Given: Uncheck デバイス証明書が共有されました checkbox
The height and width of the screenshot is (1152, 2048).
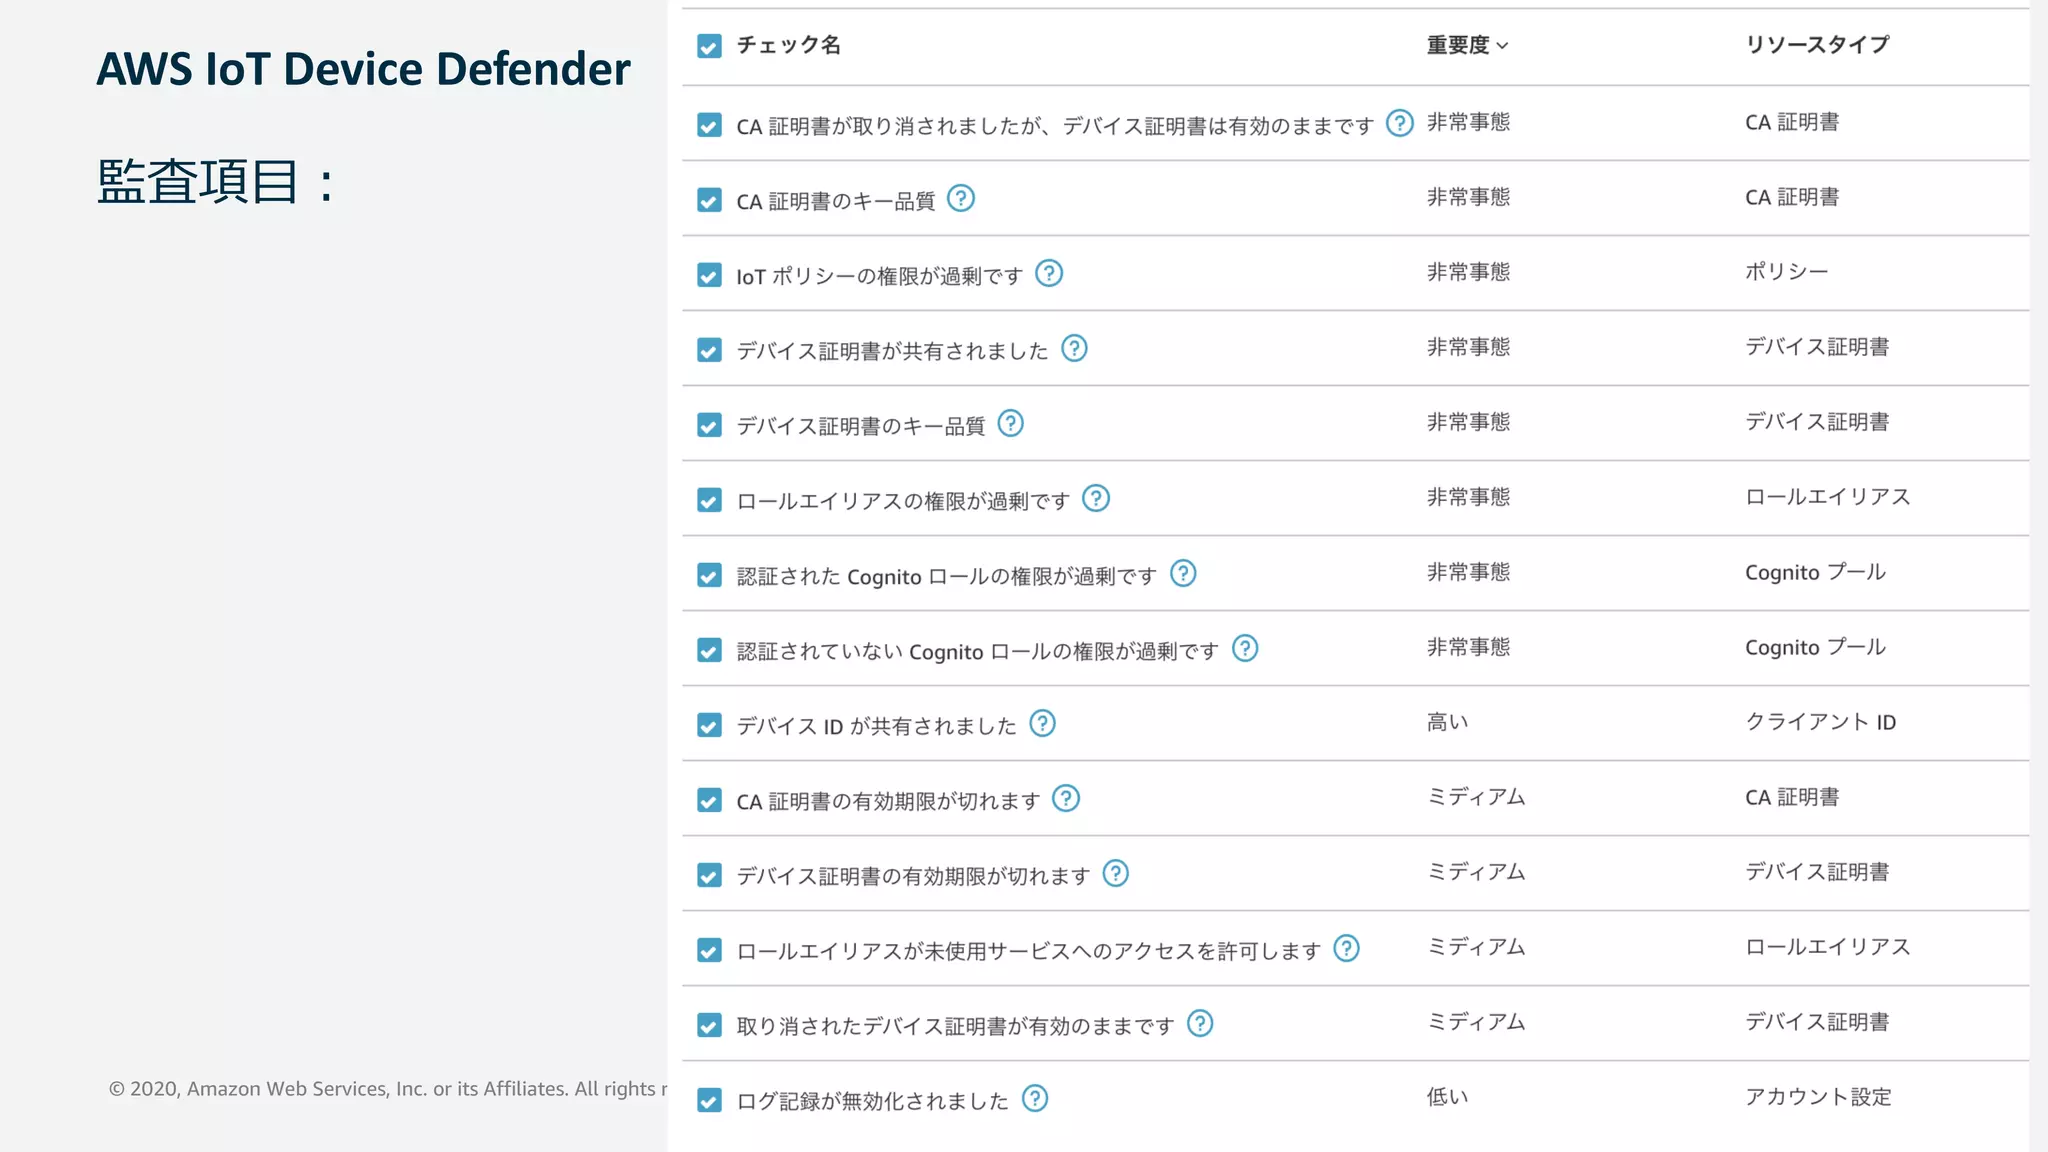Looking at the screenshot, I should [x=709, y=350].
